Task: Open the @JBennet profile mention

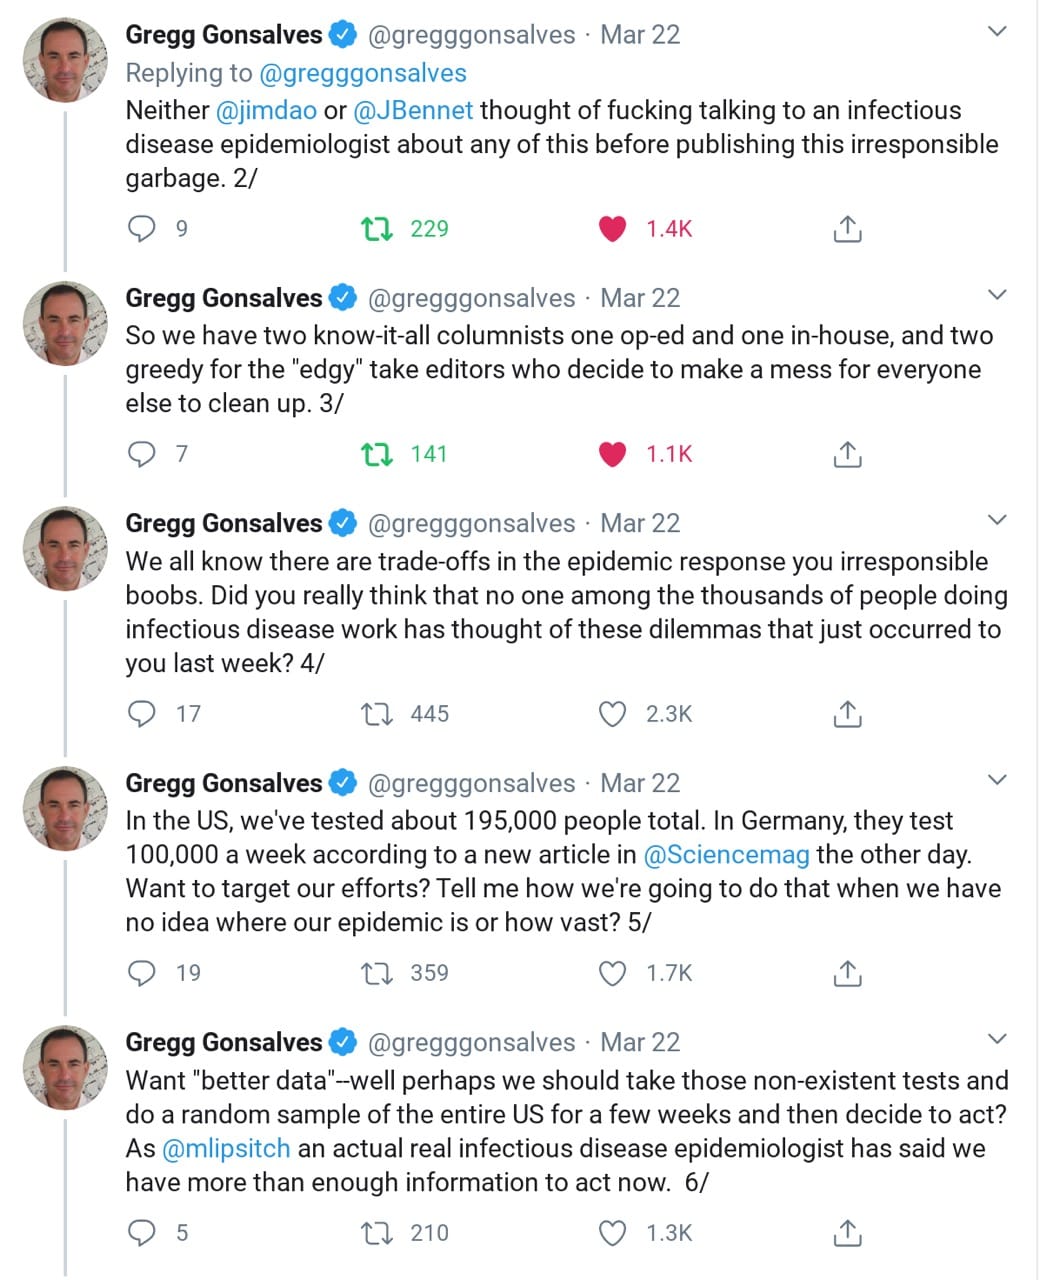Action: [413, 110]
